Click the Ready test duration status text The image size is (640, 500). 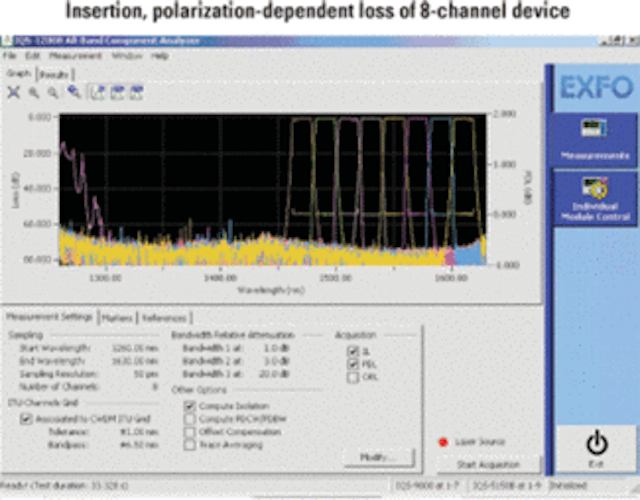coord(64,486)
